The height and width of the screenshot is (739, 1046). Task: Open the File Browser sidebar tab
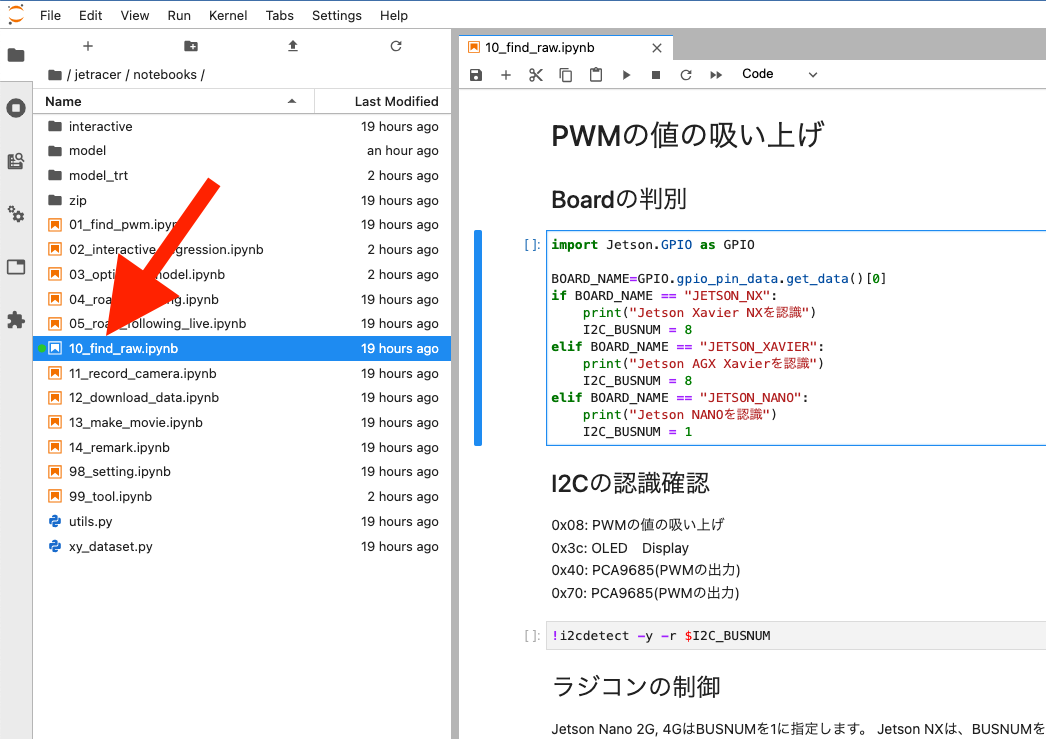tap(16, 55)
